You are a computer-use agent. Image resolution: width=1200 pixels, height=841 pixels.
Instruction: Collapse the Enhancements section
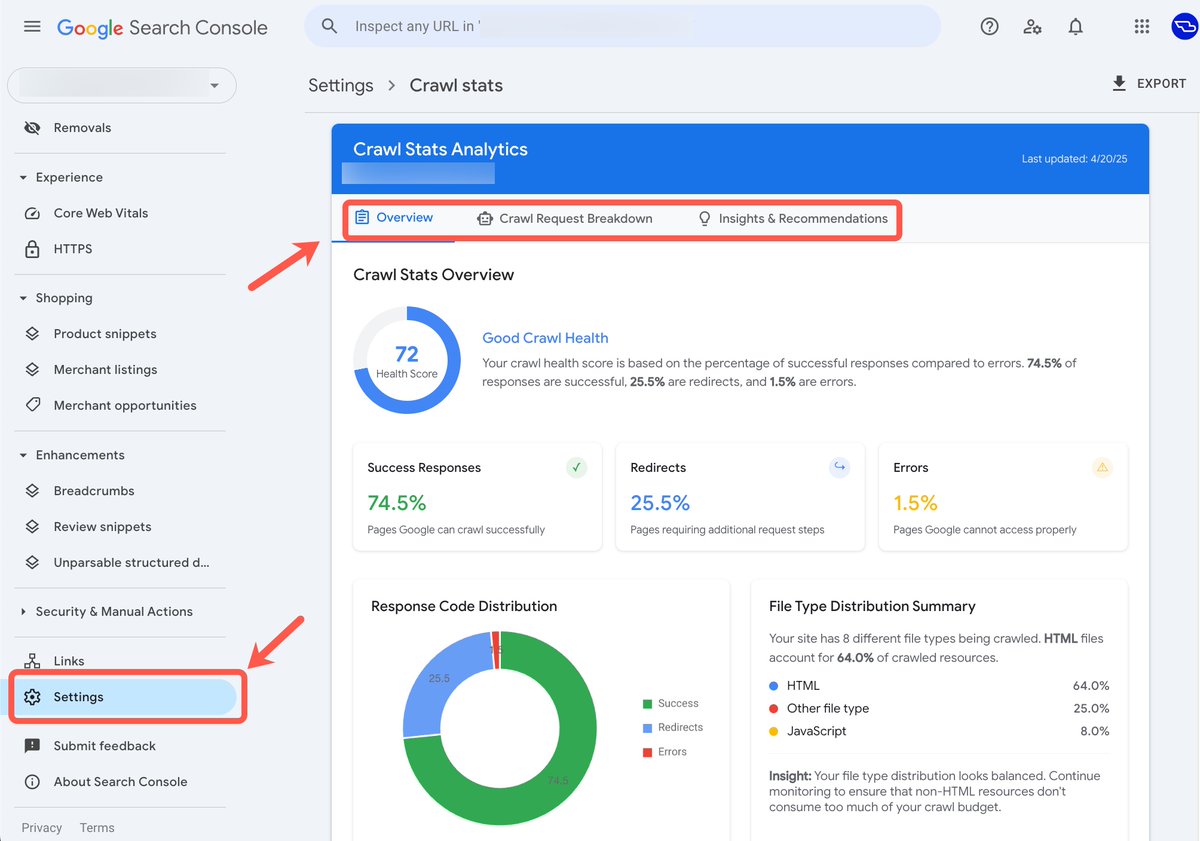[23, 455]
